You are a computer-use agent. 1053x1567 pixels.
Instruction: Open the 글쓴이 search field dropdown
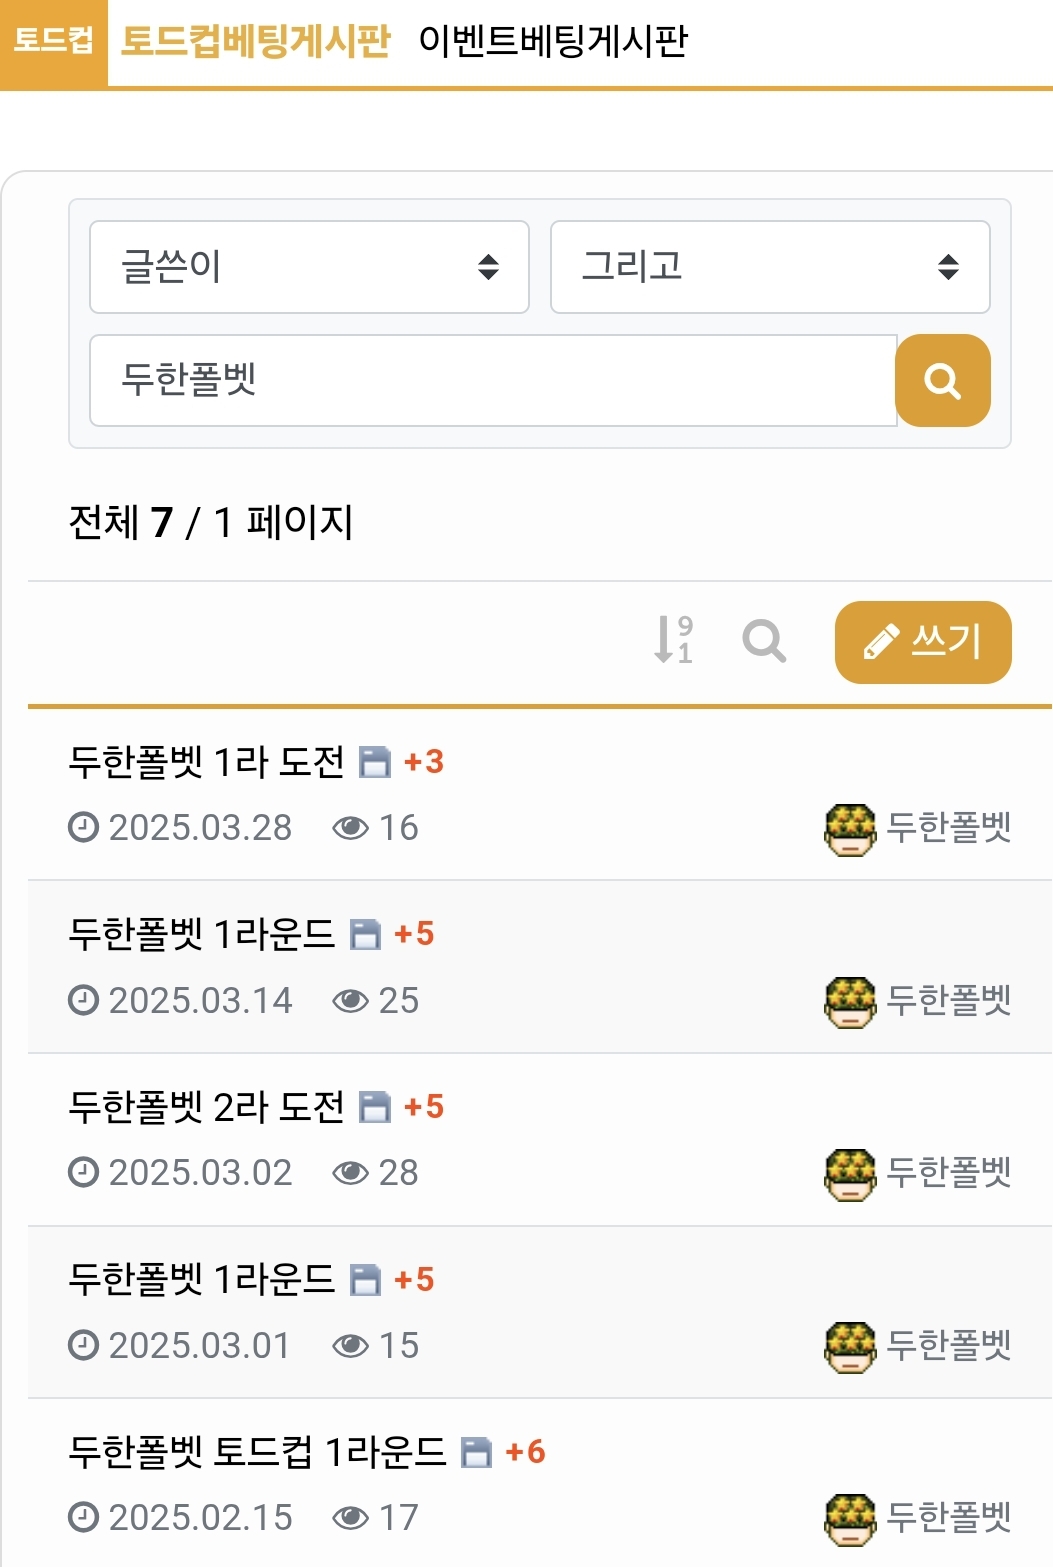(x=309, y=267)
